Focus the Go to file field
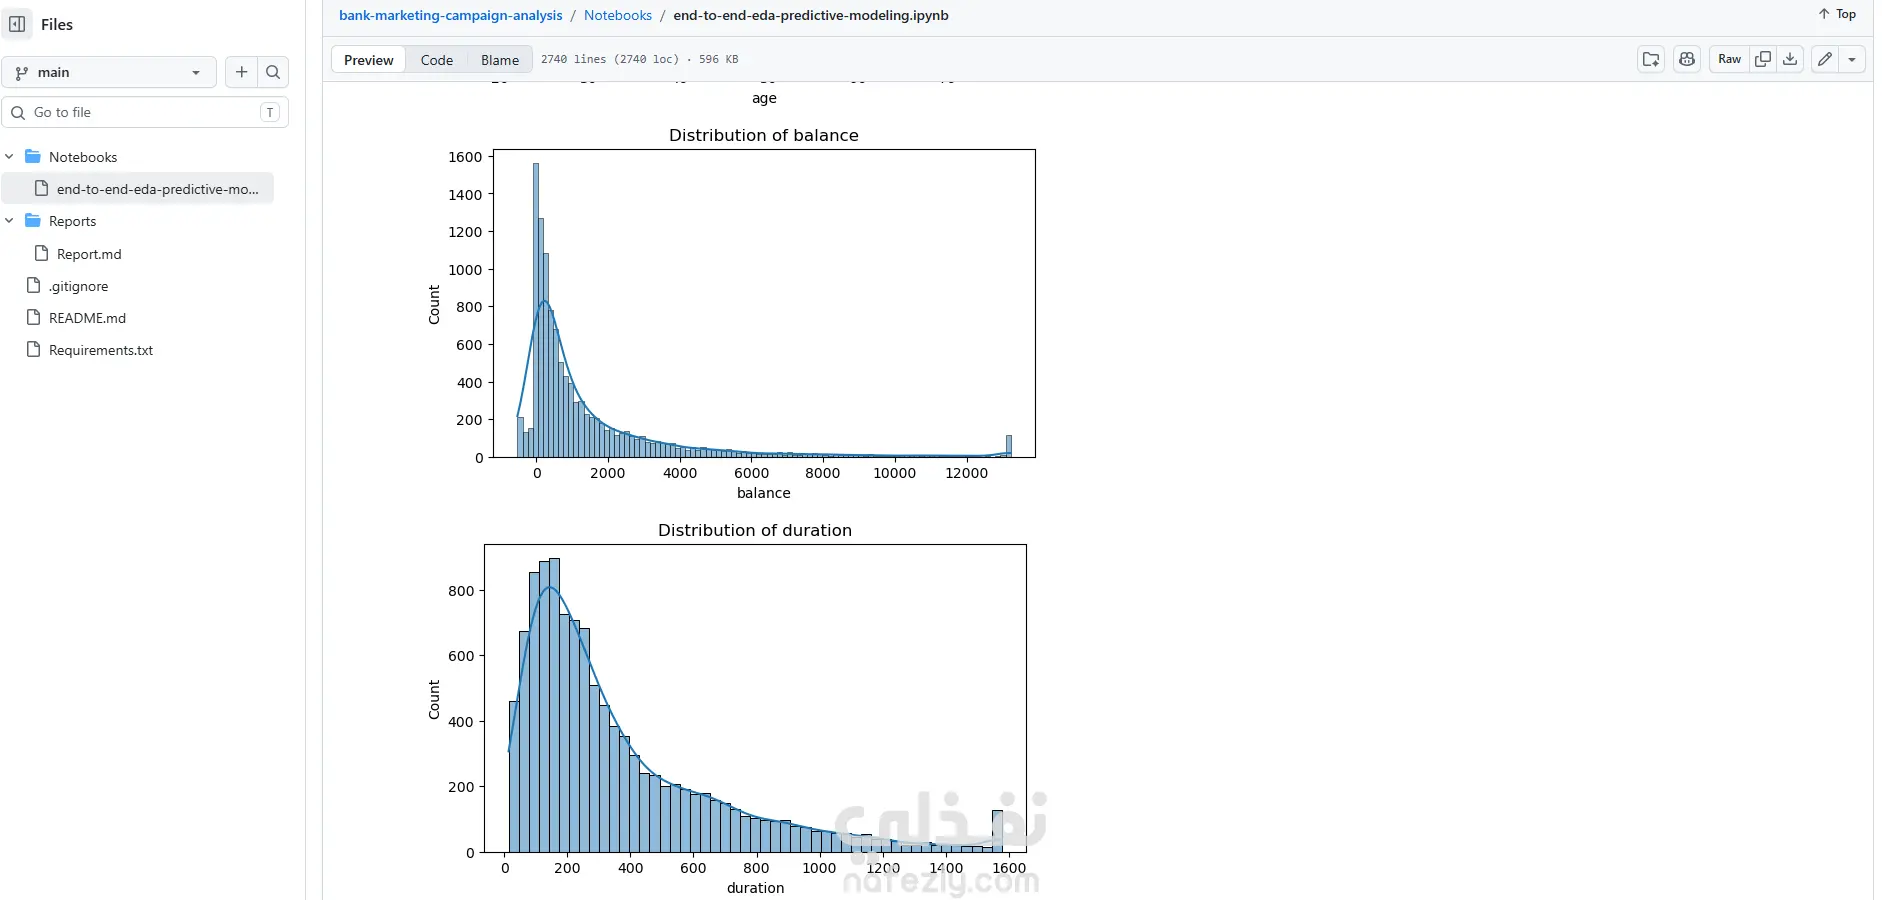This screenshot has width=1882, height=900. (145, 112)
